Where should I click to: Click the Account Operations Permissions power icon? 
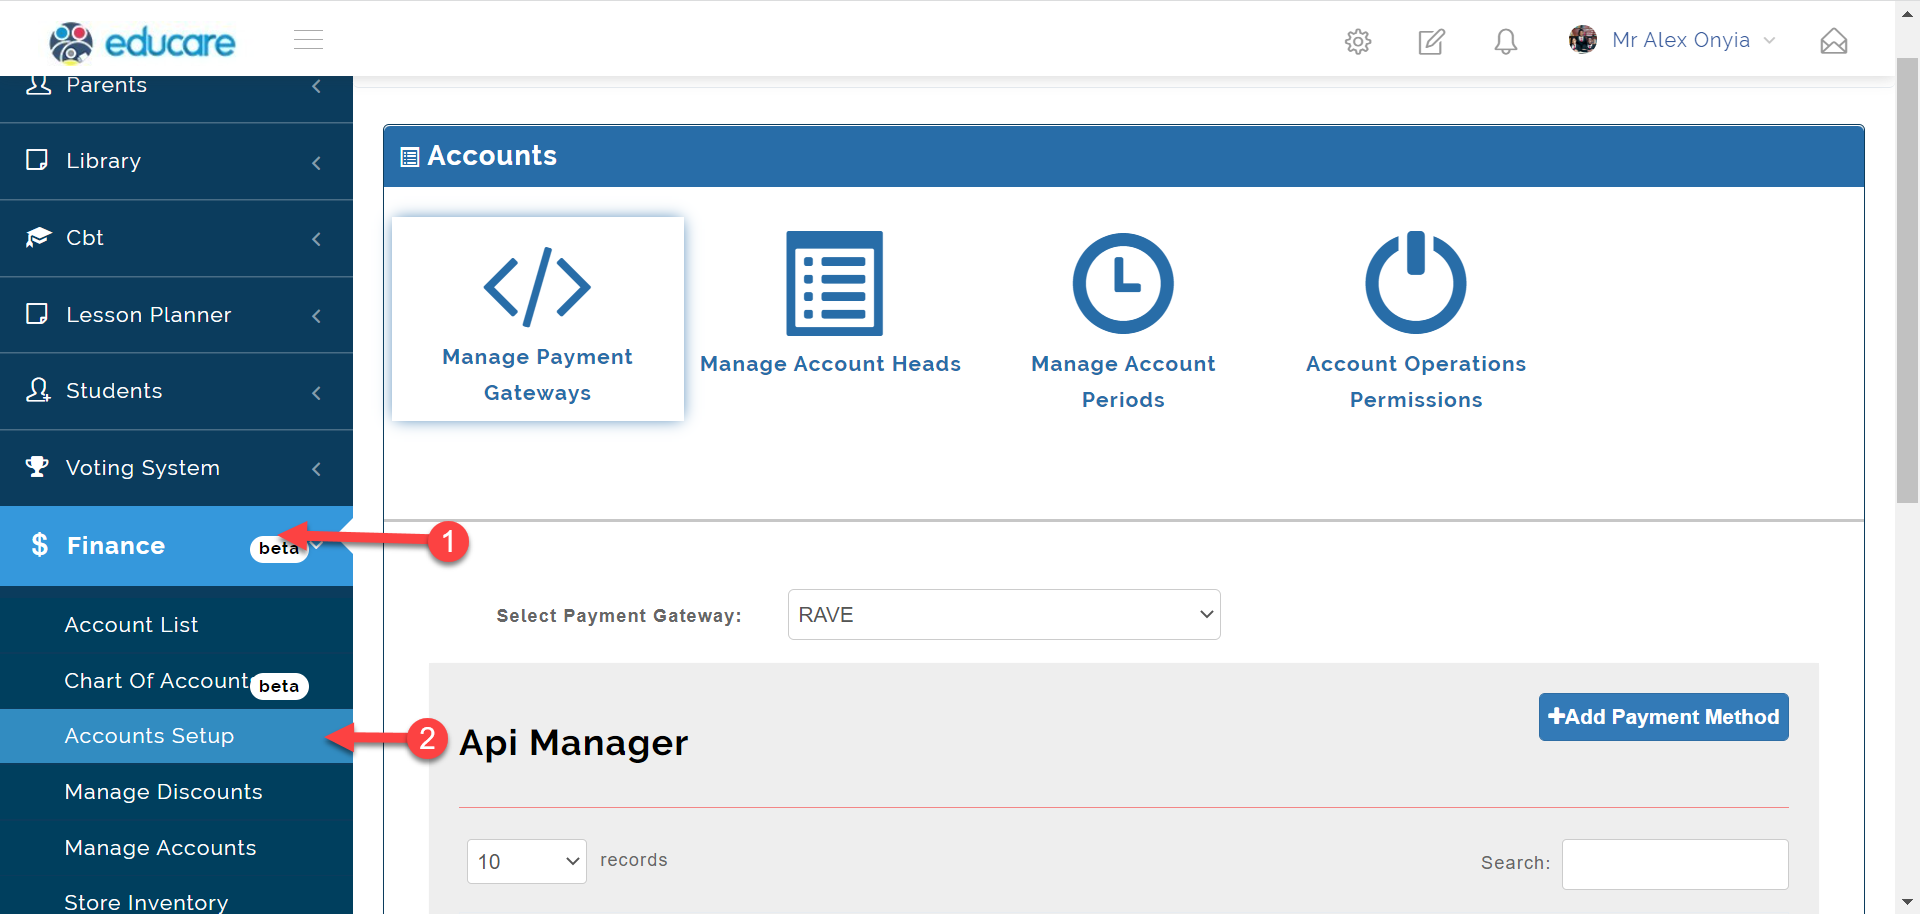pos(1415,283)
